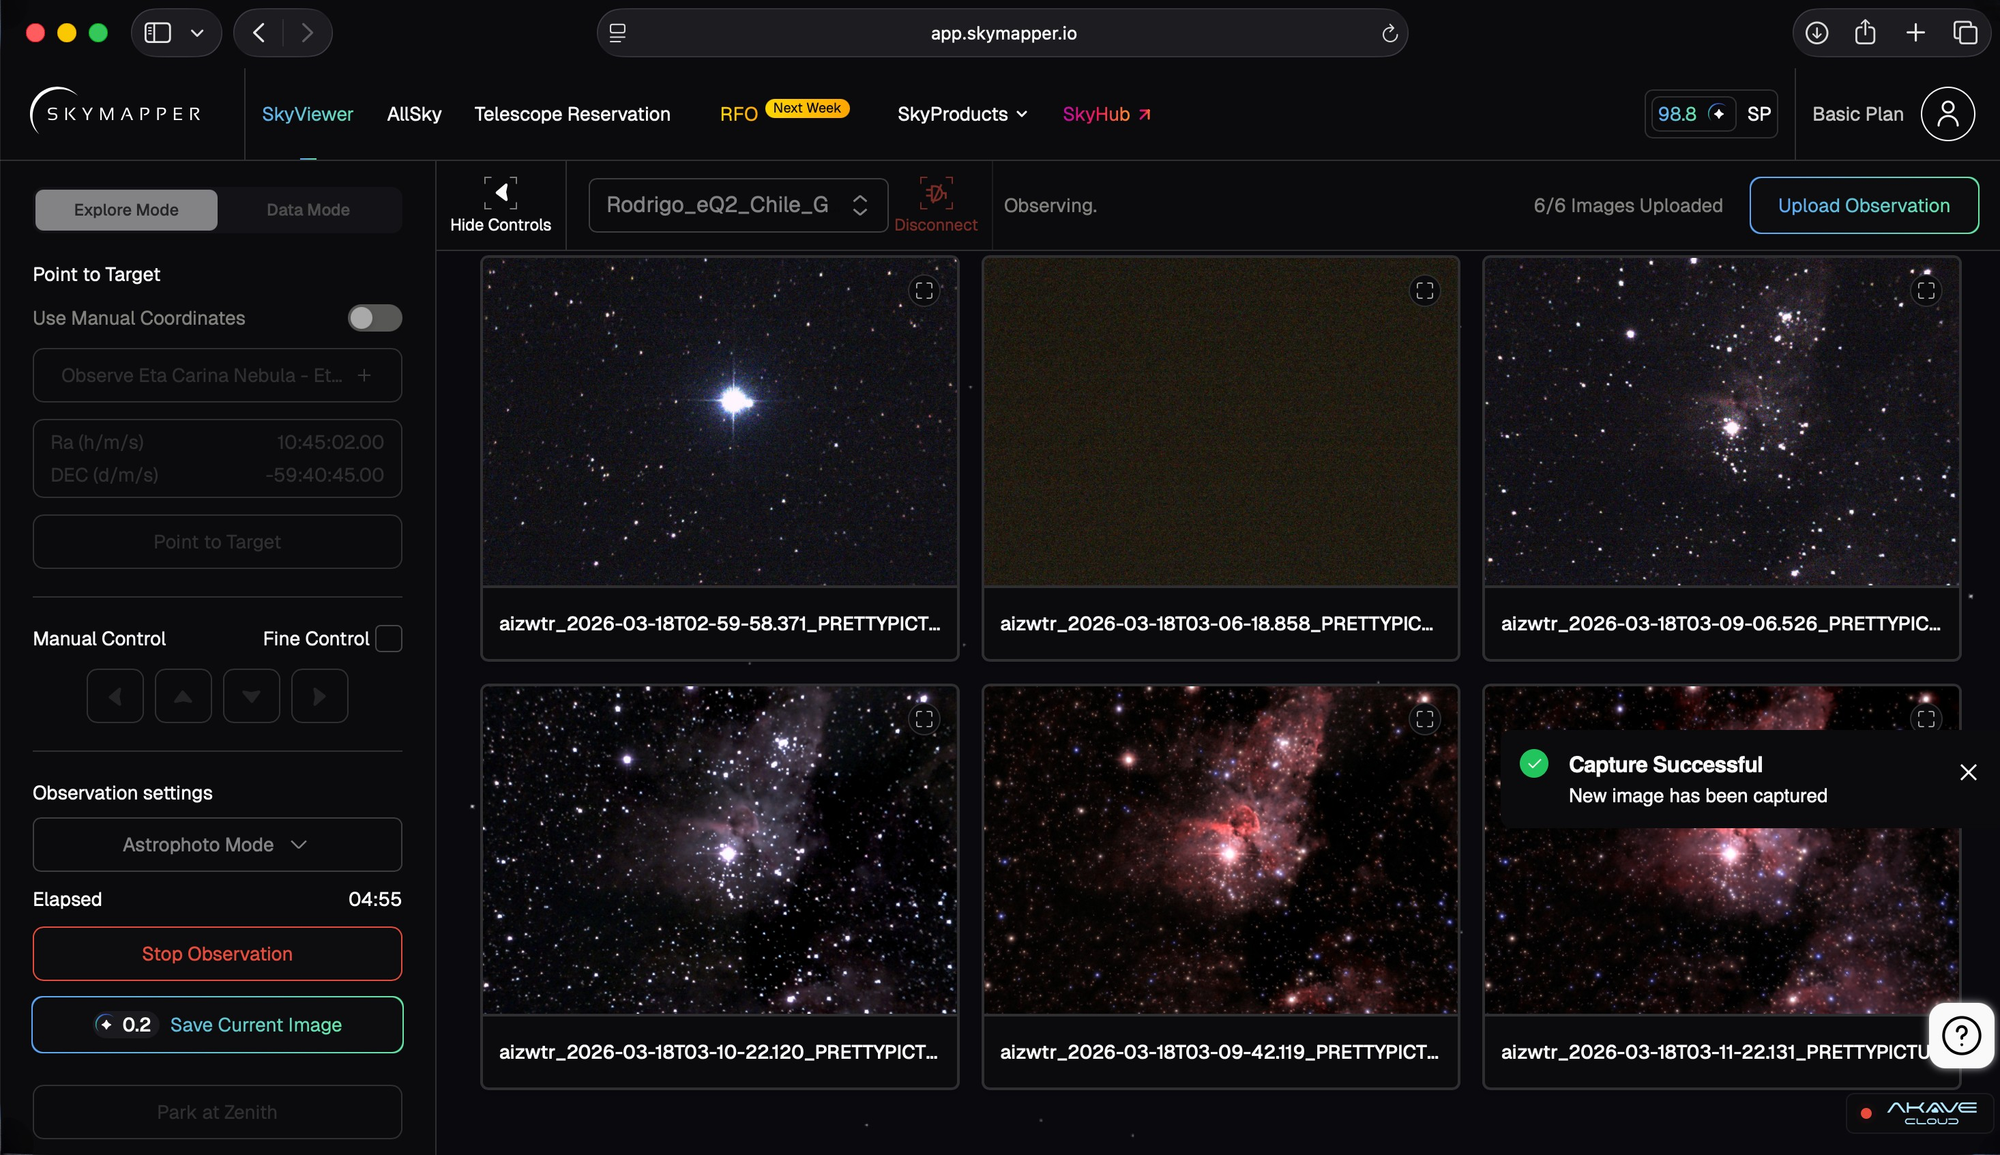The image size is (2000, 1155).
Task: Open the Astrophoto Mode dropdown
Action: click(x=217, y=845)
